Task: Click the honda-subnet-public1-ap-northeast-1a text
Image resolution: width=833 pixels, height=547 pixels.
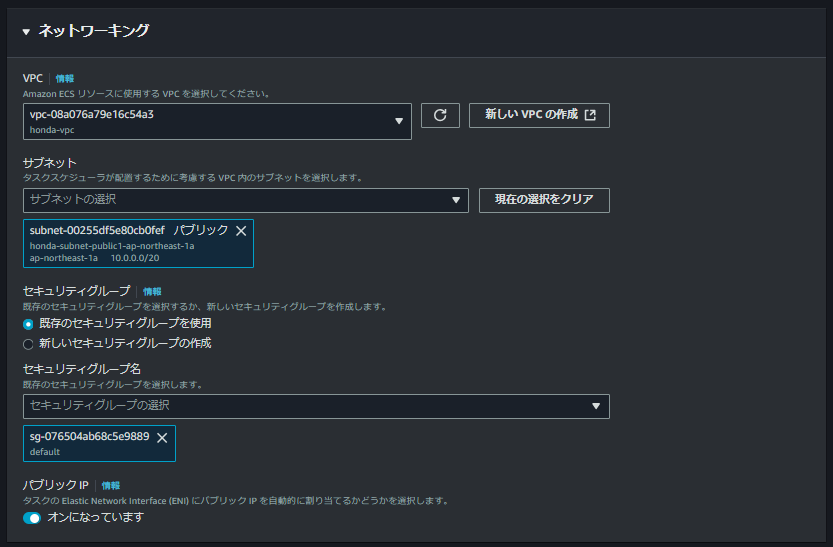Action: [x=112, y=246]
